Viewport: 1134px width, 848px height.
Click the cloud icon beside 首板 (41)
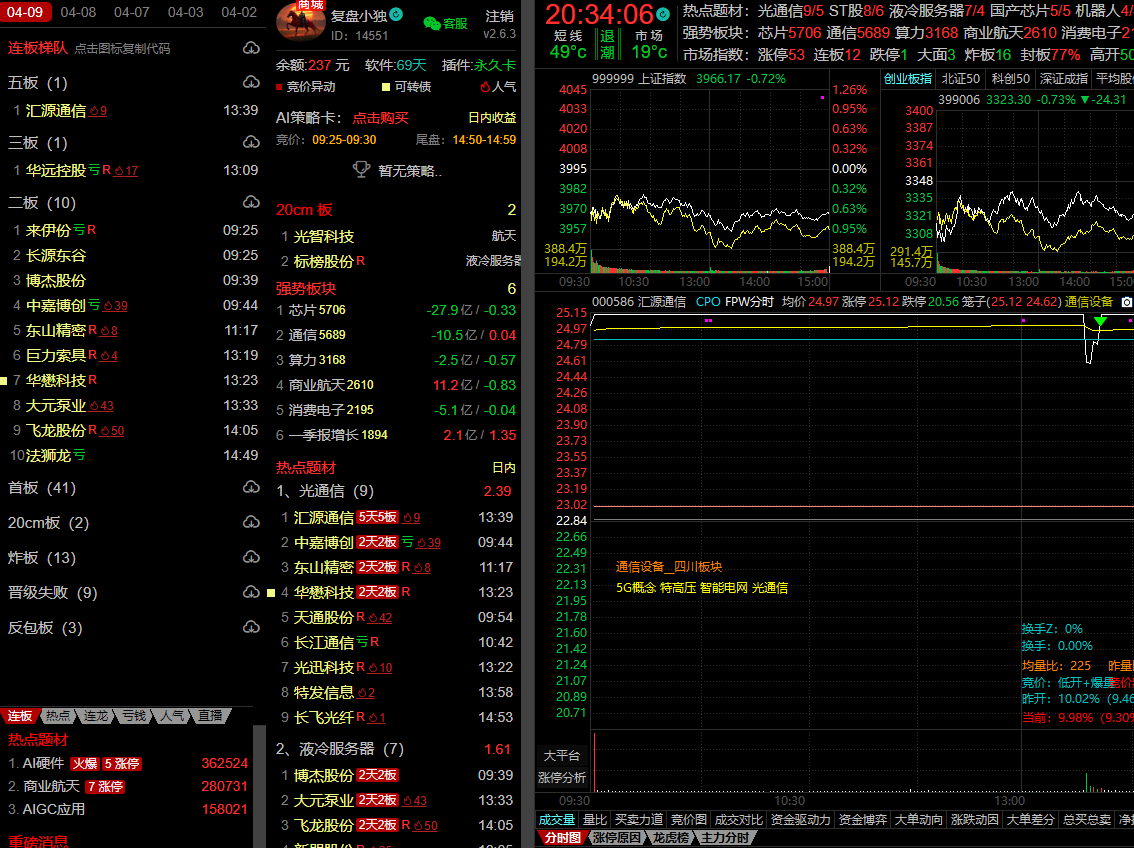(x=251, y=488)
